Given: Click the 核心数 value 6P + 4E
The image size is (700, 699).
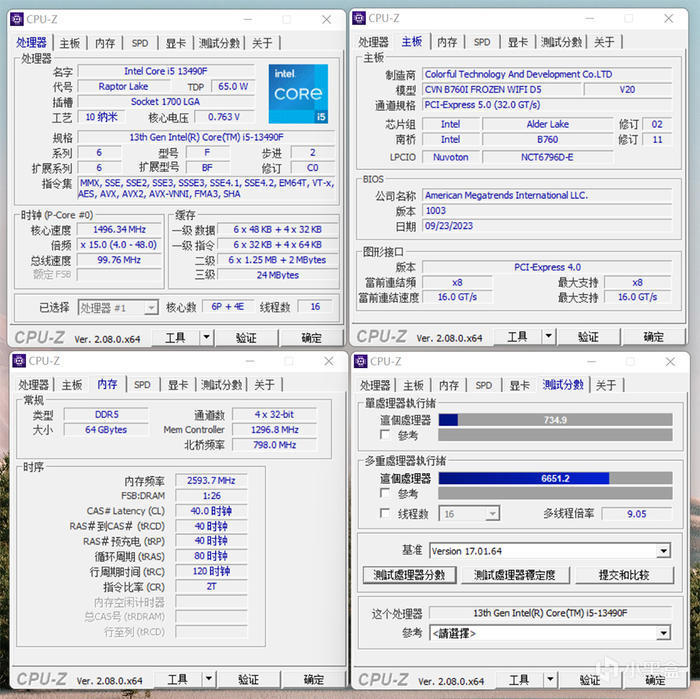Looking at the screenshot, I should [228, 307].
